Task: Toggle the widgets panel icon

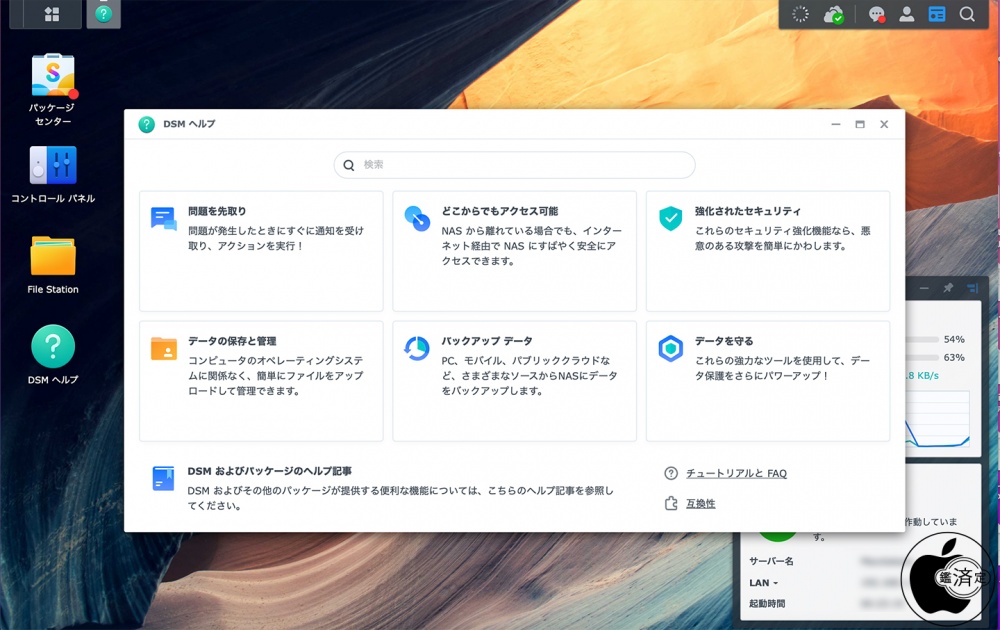Action: click(937, 14)
